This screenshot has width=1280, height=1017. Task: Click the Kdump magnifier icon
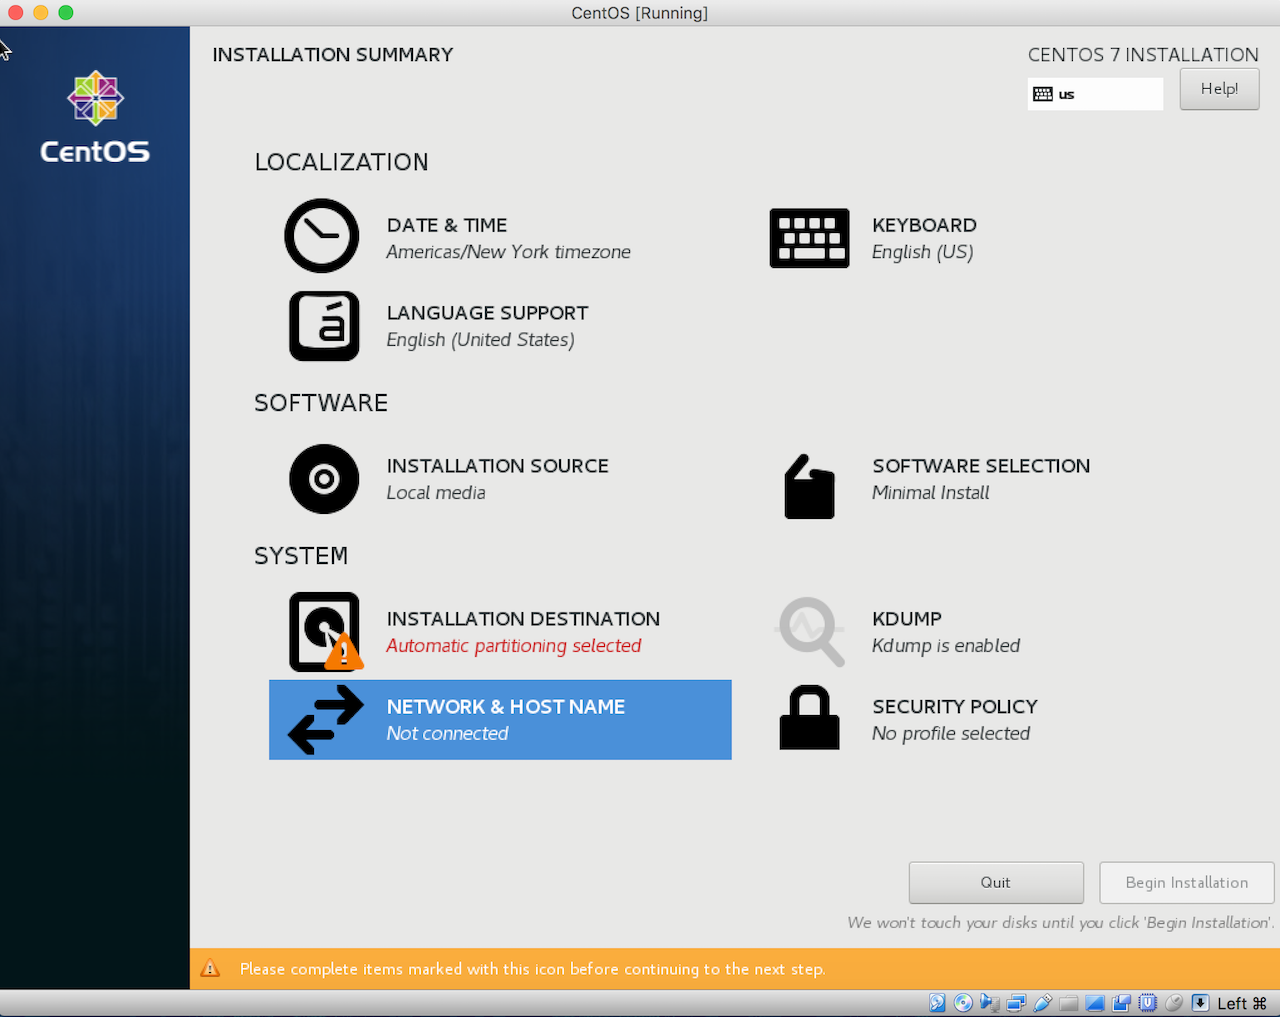click(810, 632)
